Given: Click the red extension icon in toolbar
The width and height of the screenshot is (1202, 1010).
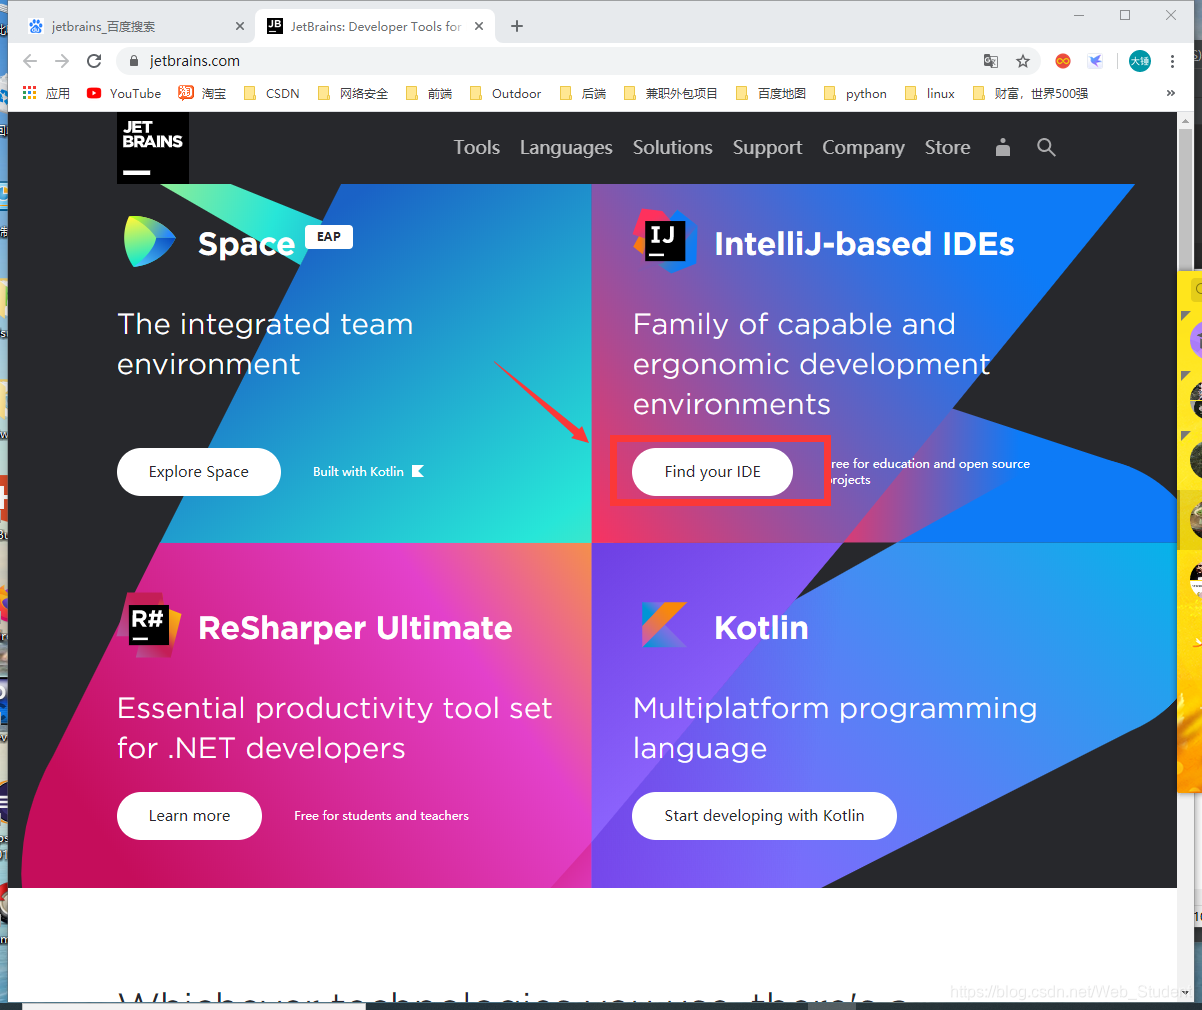Looking at the screenshot, I should coord(1063,61).
